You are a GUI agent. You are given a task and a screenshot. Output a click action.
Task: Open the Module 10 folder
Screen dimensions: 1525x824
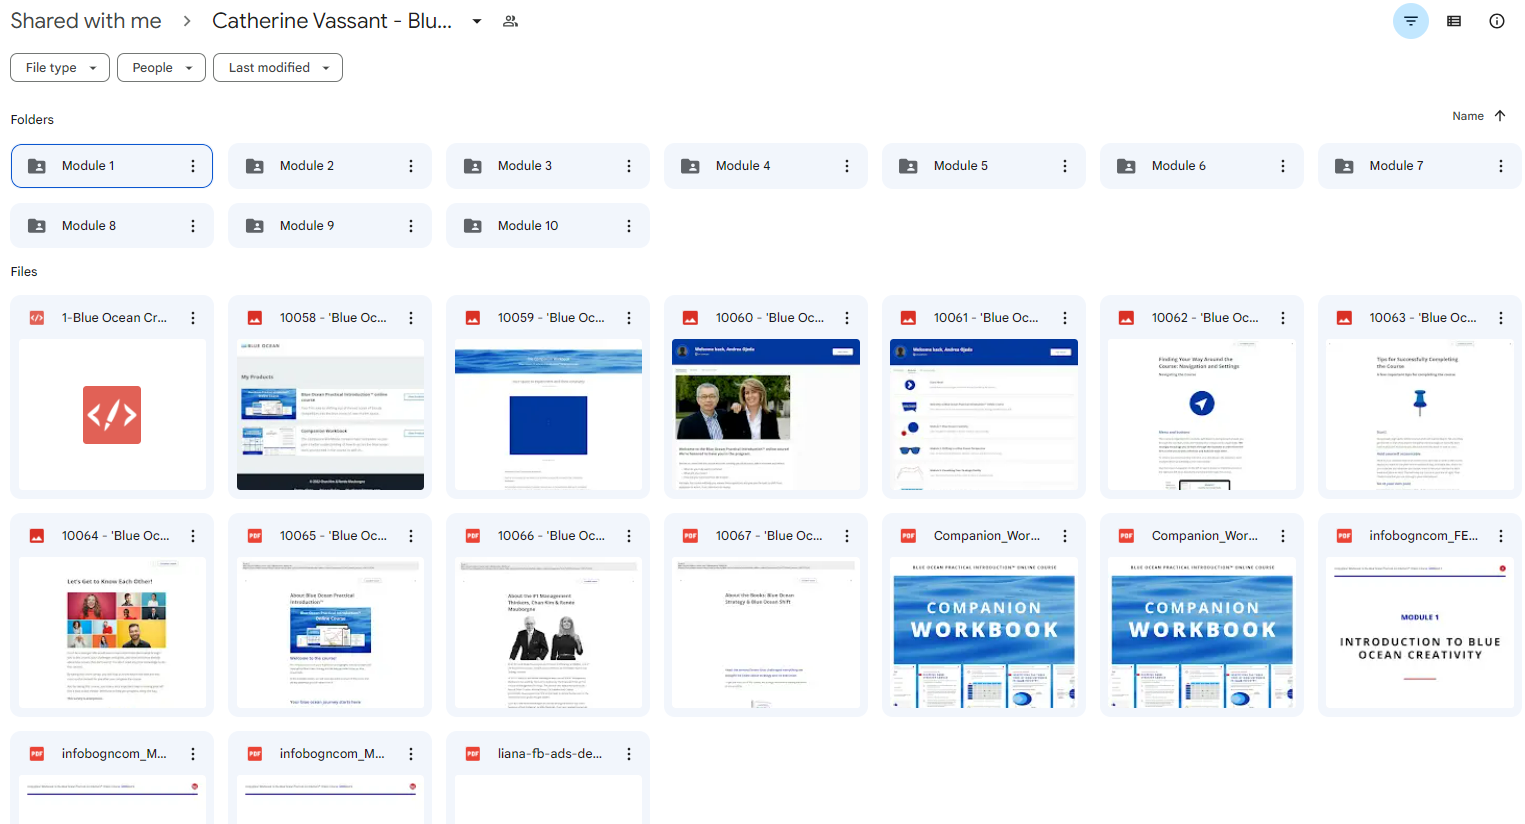[x=548, y=226]
